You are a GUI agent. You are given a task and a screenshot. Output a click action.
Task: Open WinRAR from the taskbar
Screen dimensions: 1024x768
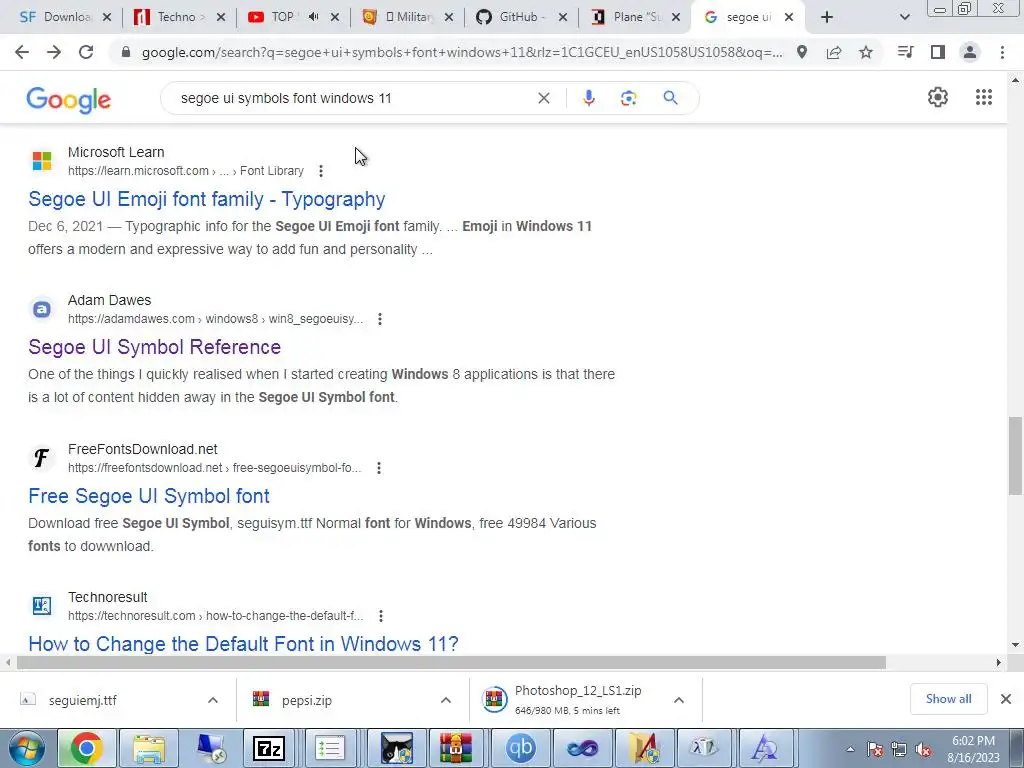(455, 748)
